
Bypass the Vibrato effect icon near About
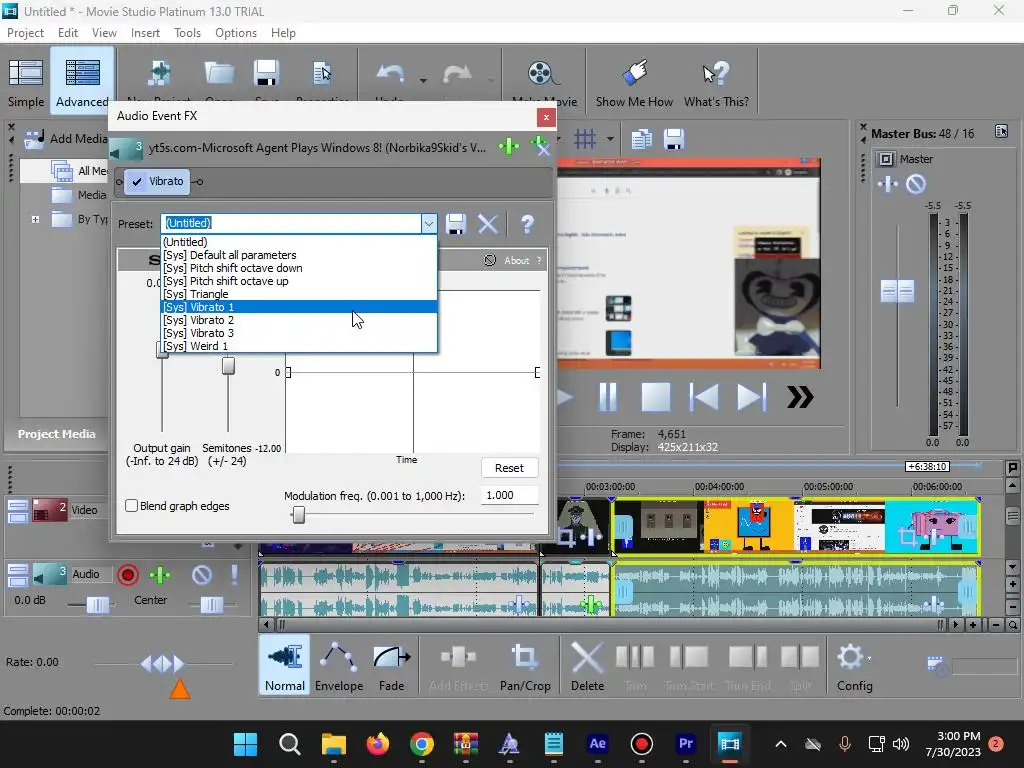(490, 261)
